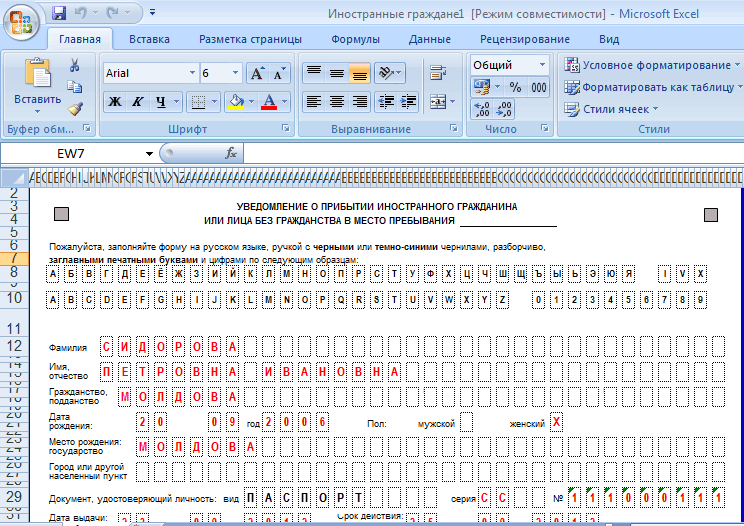Pick the red font color swatch
Viewport: 744px width, 526px height.
[268, 102]
